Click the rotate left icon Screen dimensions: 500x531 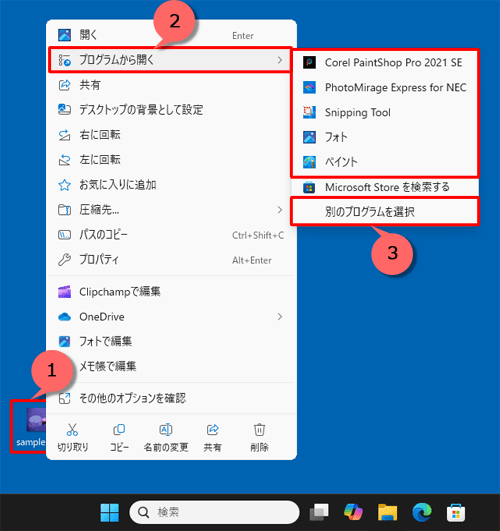pos(64,160)
